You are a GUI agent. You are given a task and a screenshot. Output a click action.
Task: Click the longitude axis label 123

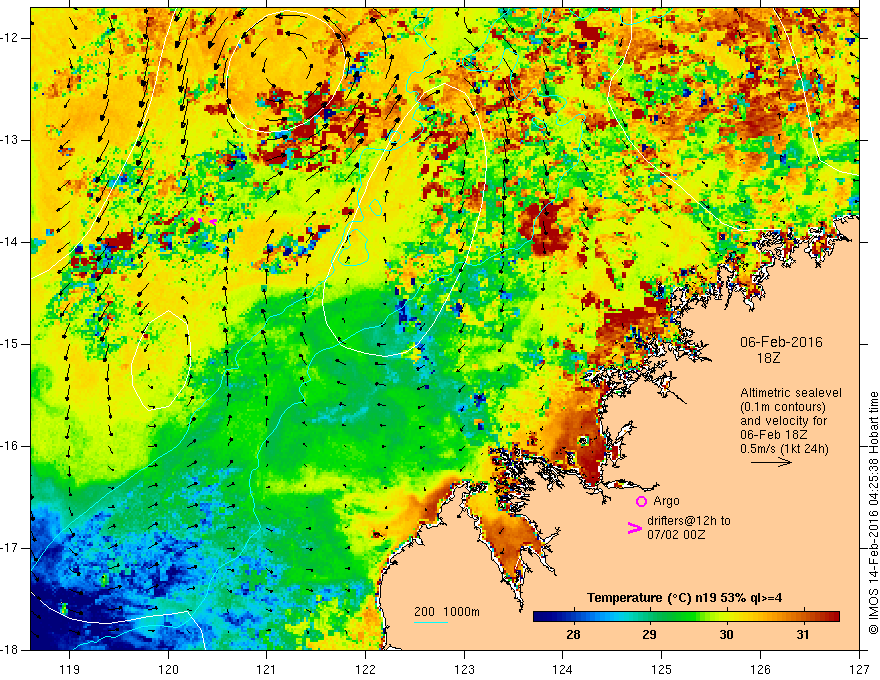point(464,669)
